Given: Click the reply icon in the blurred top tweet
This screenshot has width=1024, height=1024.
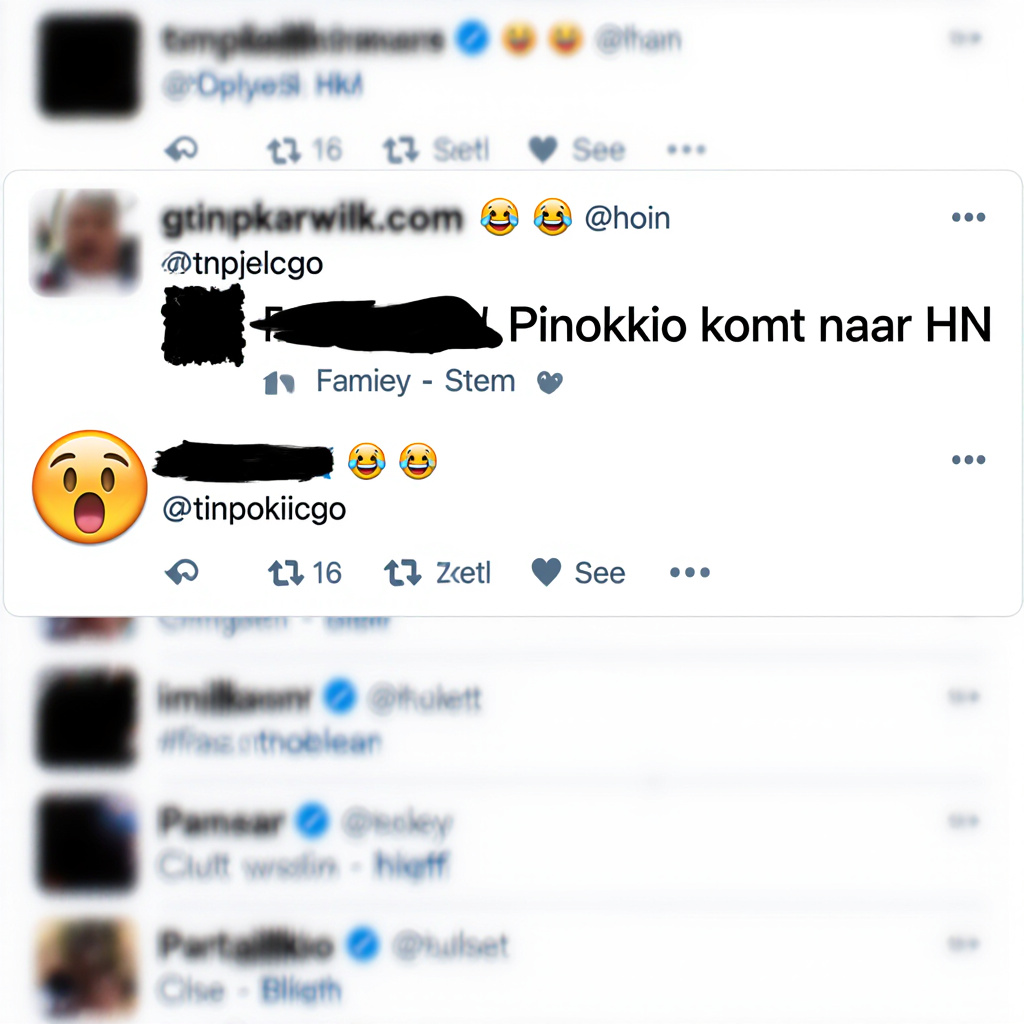Looking at the screenshot, I should click(x=181, y=150).
